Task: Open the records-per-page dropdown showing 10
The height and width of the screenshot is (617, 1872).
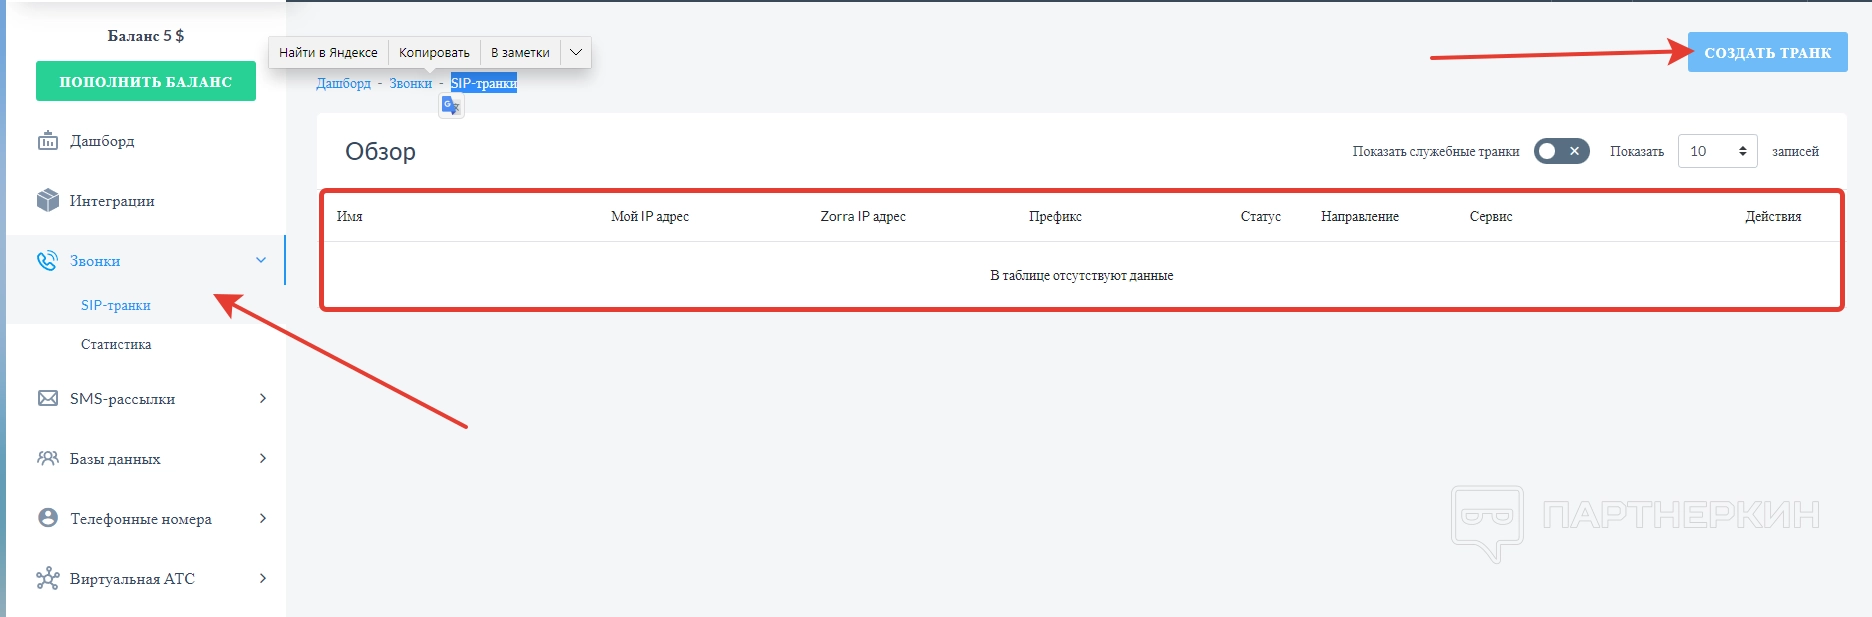Action: pyautogui.click(x=1717, y=151)
